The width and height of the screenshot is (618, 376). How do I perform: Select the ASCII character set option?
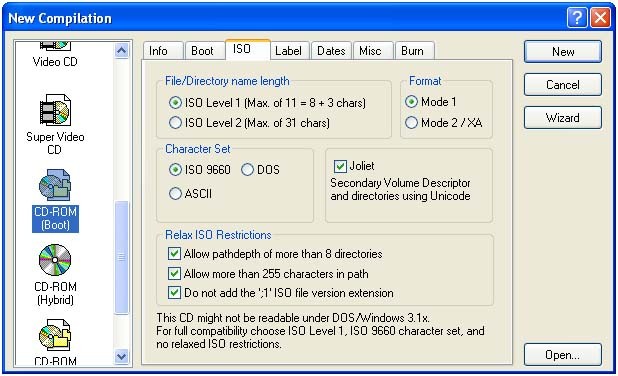pyautogui.click(x=175, y=194)
